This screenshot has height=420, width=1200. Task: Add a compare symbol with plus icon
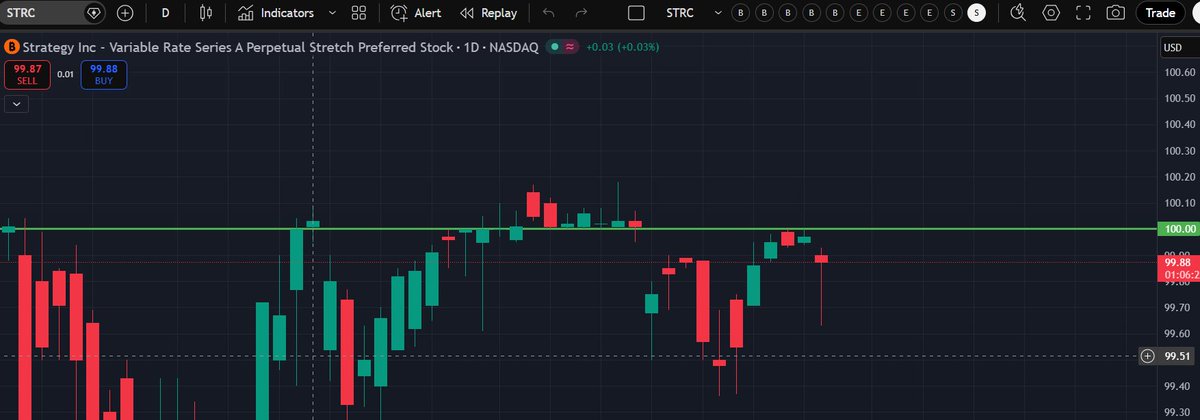(x=125, y=13)
